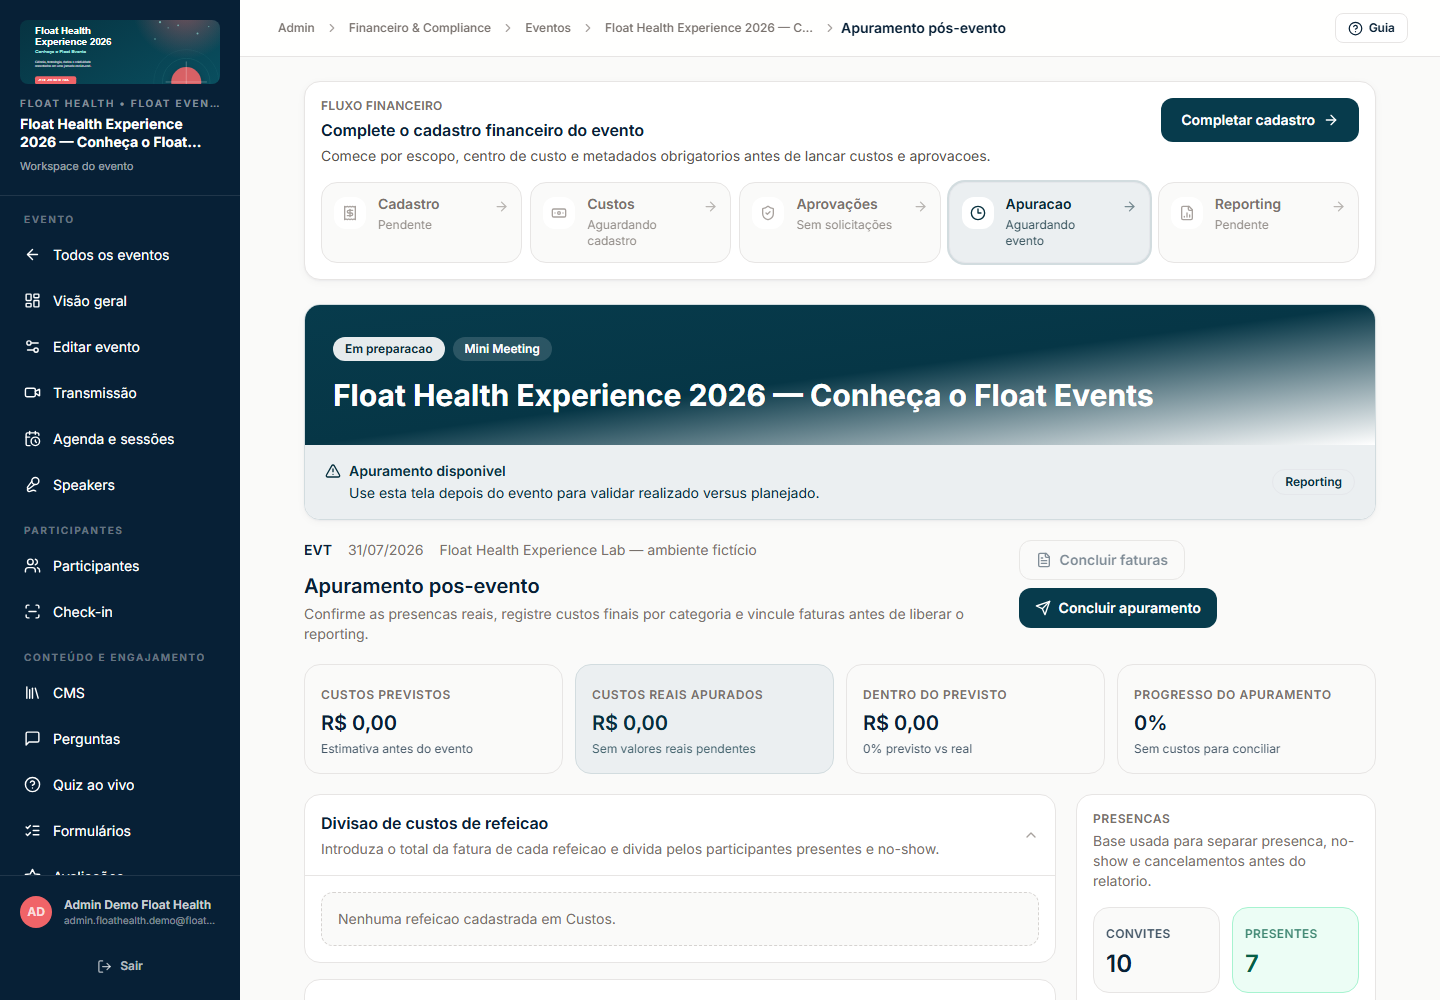Click the Apuramento pos-evento heading

pyautogui.click(x=422, y=586)
